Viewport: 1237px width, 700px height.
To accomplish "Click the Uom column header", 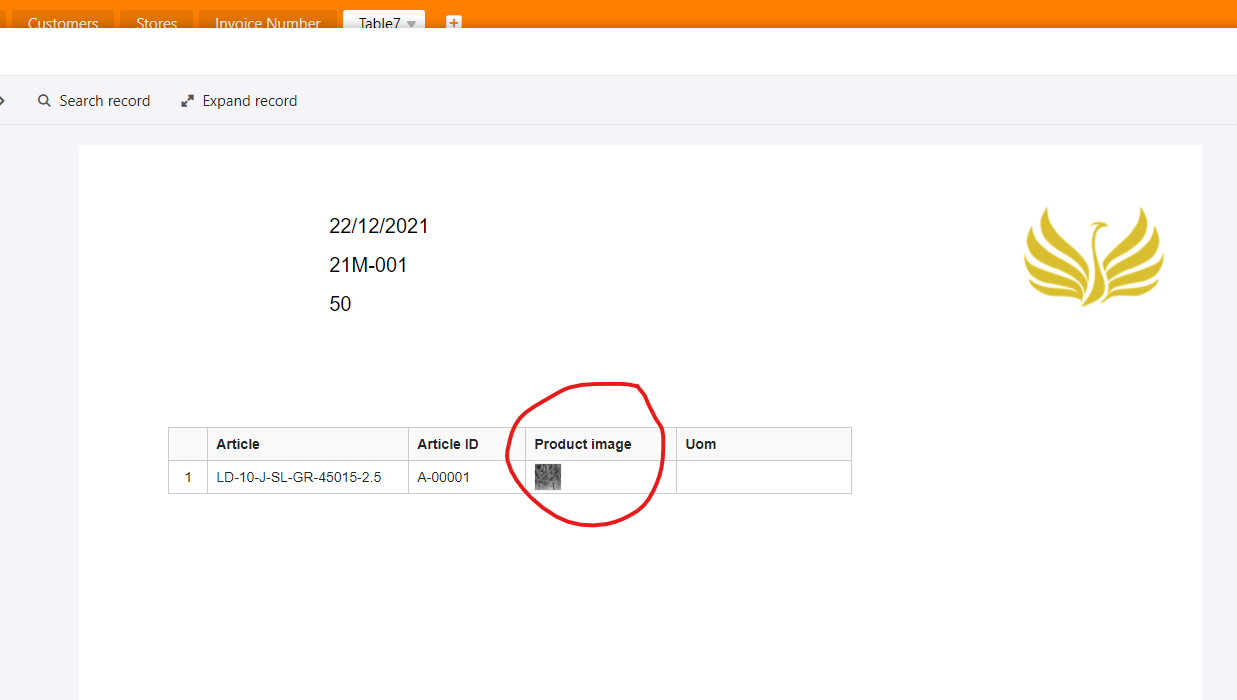I will (701, 444).
